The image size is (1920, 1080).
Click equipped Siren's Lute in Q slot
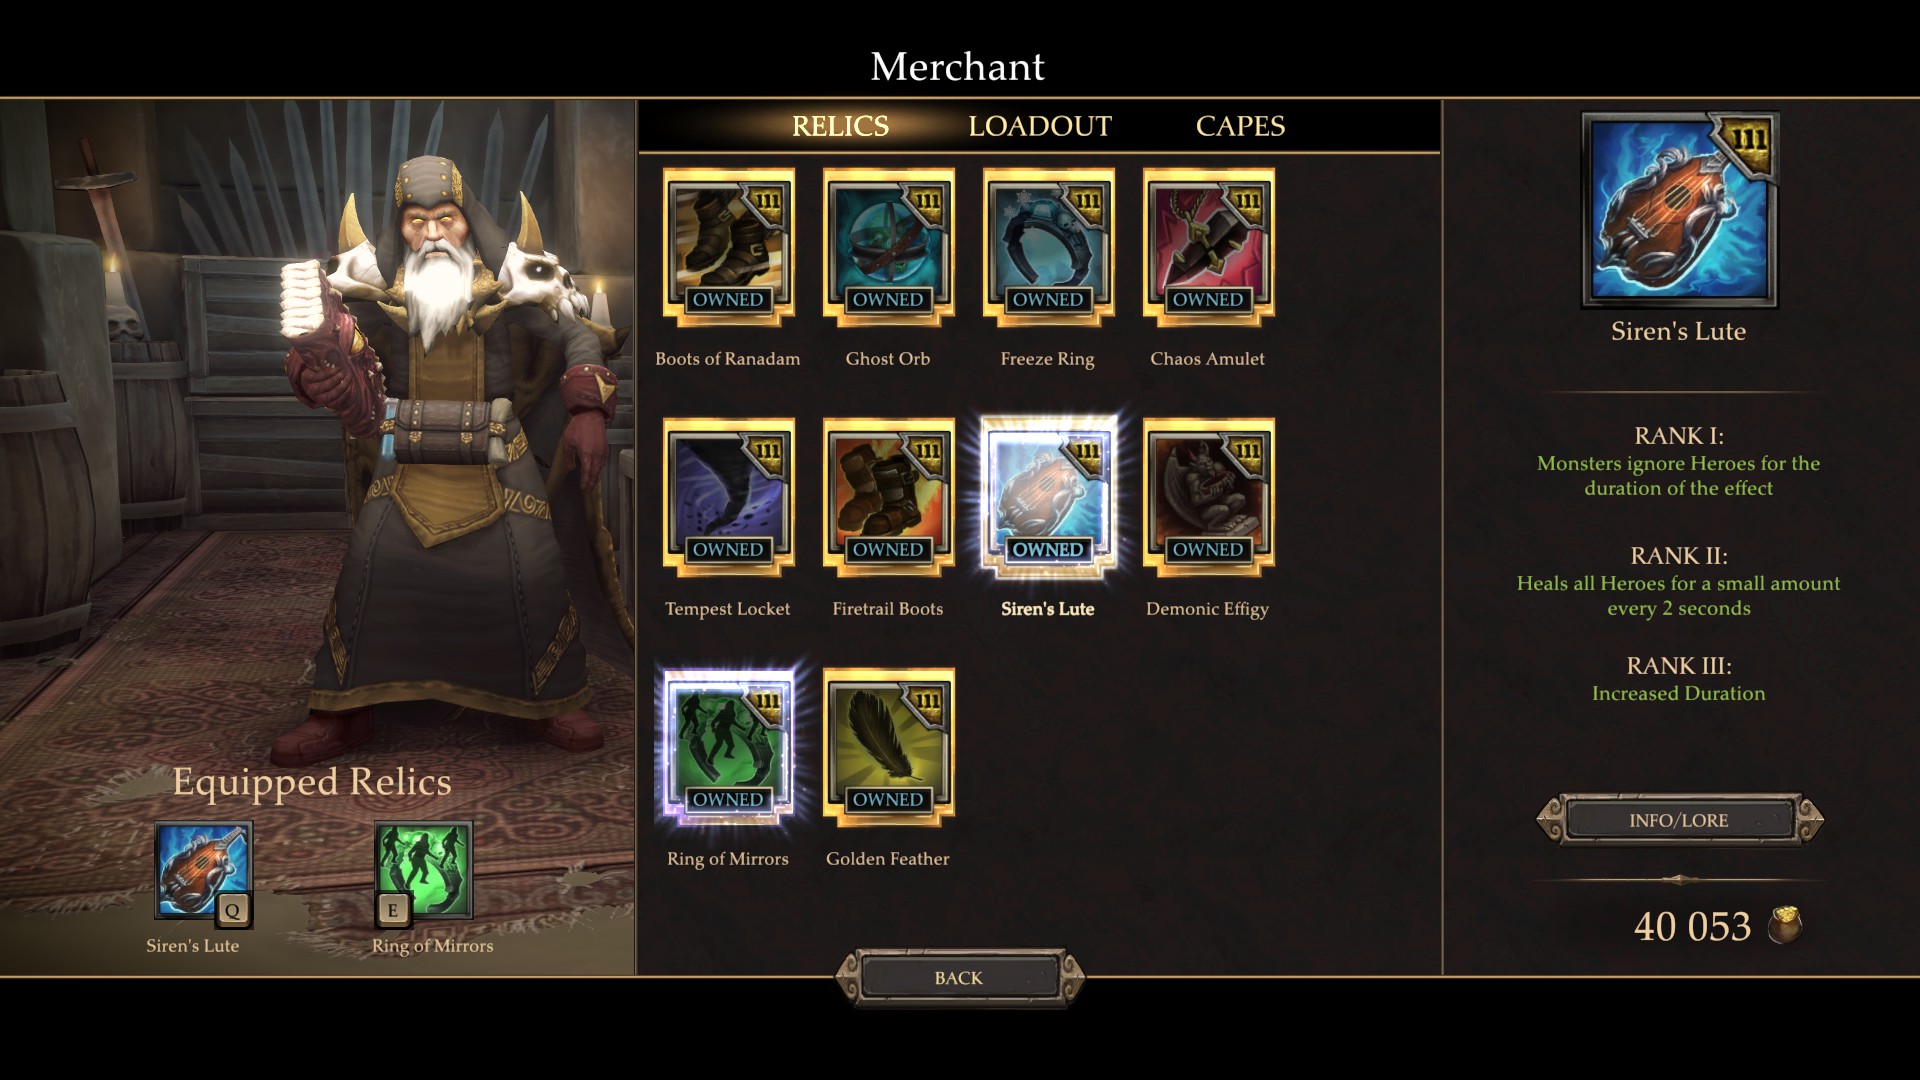click(x=203, y=871)
